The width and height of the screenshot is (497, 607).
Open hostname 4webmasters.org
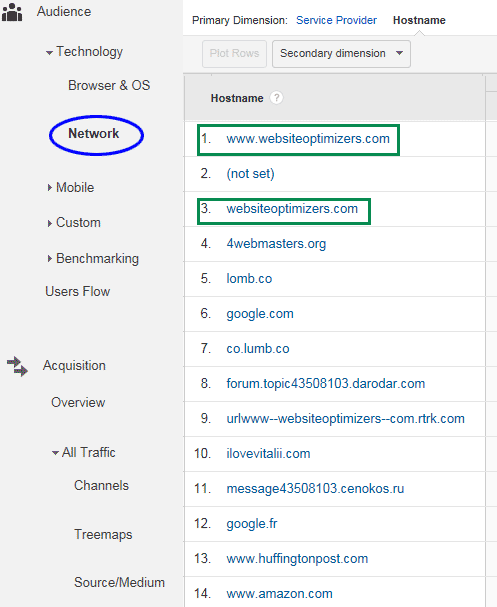click(x=276, y=243)
